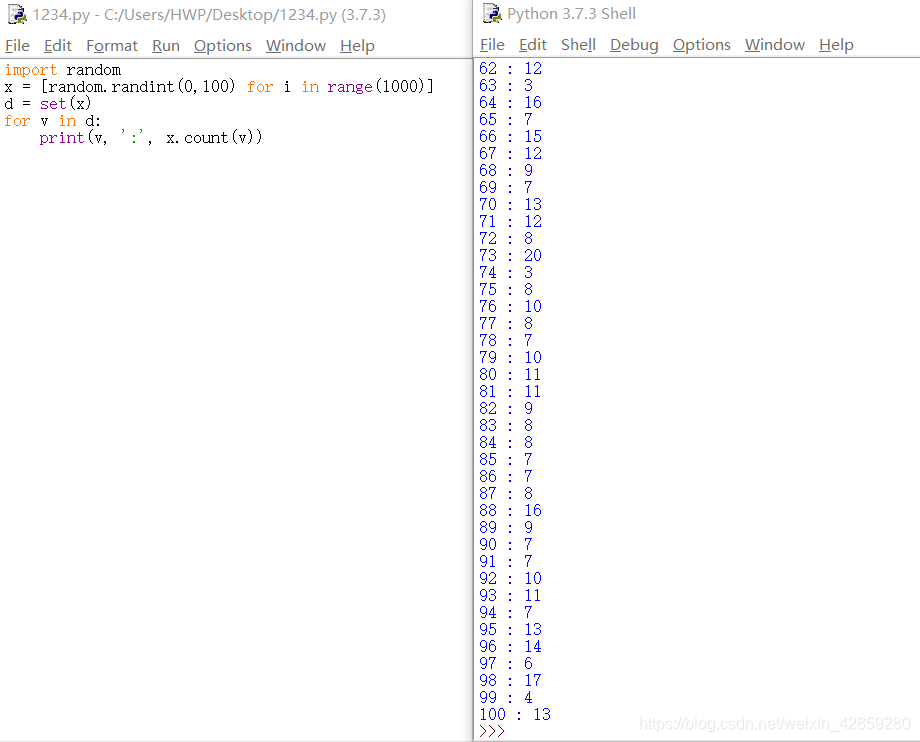Open the File menu in the Shell window
The height and width of the screenshot is (742, 920).
493,45
